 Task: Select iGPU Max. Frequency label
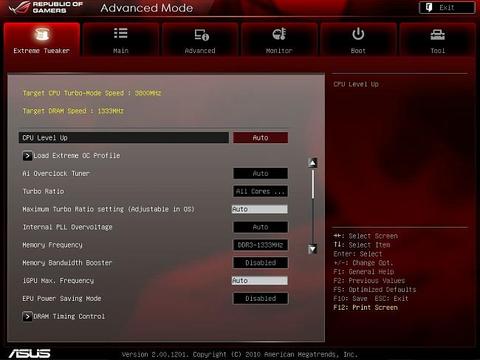pos(58,281)
